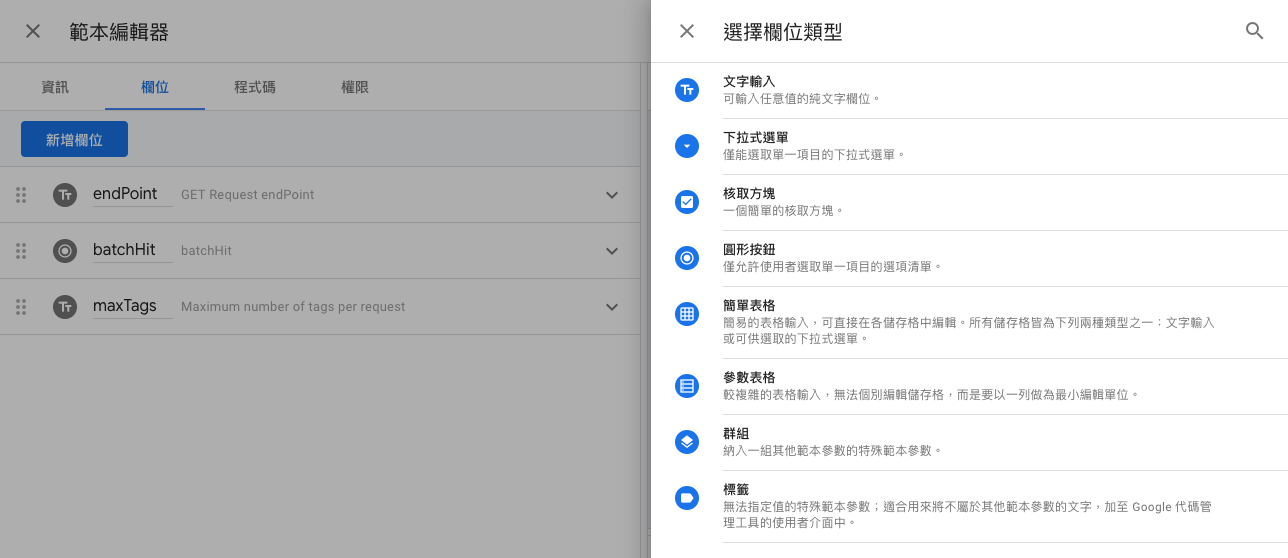Click the gray batchHit description text
Image resolution: width=1288 pixels, height=558 pixels.
click(206, 251)
